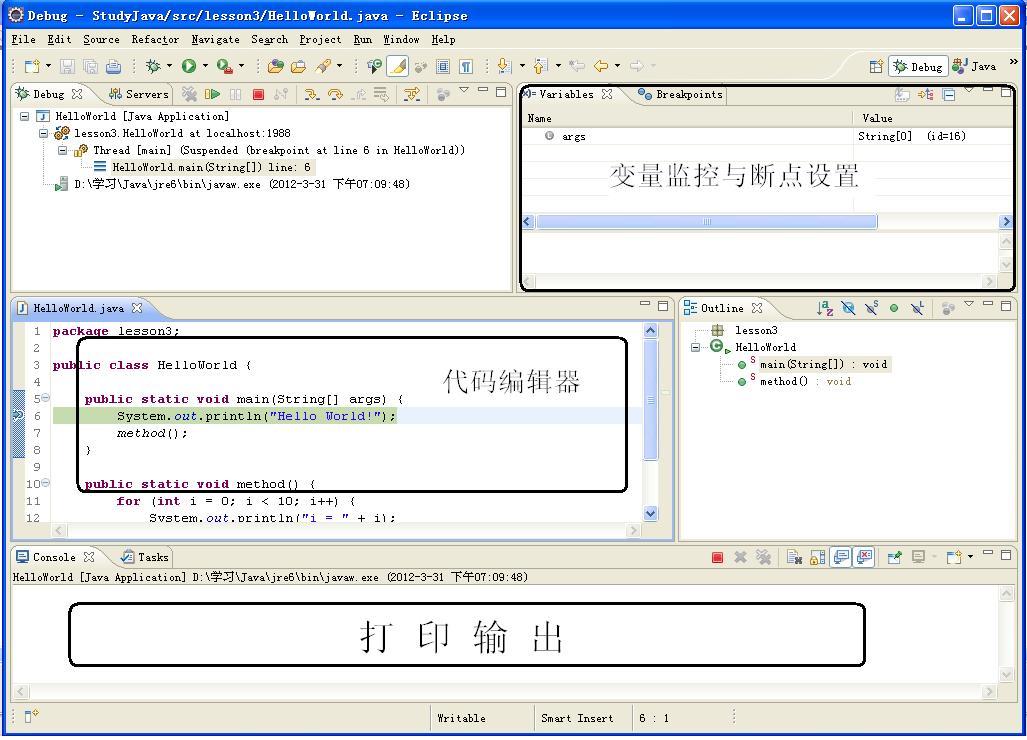Select the Debug perspective button
This screenshot has width=1027, height=740.
pos(918,66)
